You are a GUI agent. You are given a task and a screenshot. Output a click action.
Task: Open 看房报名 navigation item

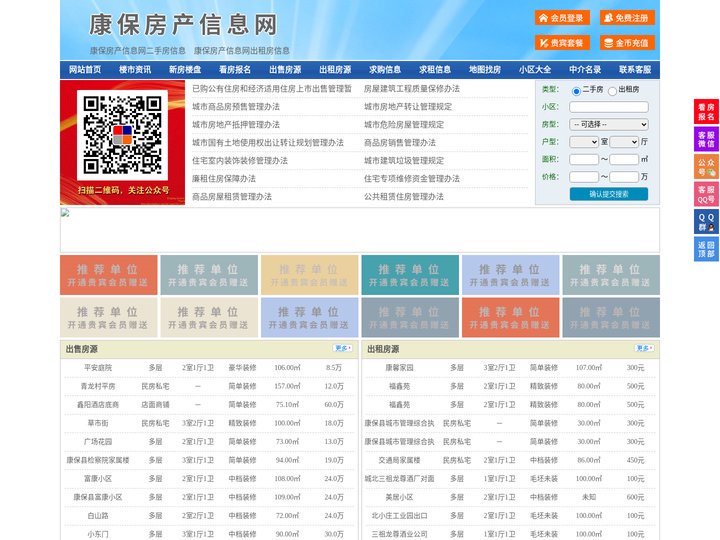pyautogui.click(x=235, y=70)
